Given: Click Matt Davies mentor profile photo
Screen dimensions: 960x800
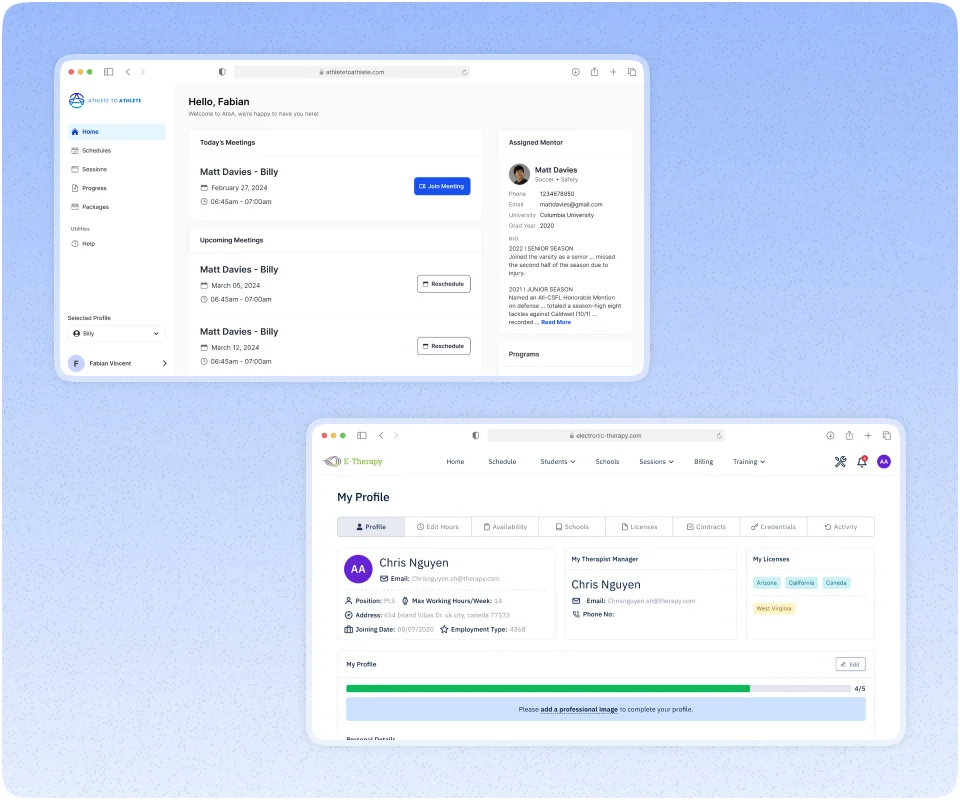Looking at the screenshot, I should point(519,174).
